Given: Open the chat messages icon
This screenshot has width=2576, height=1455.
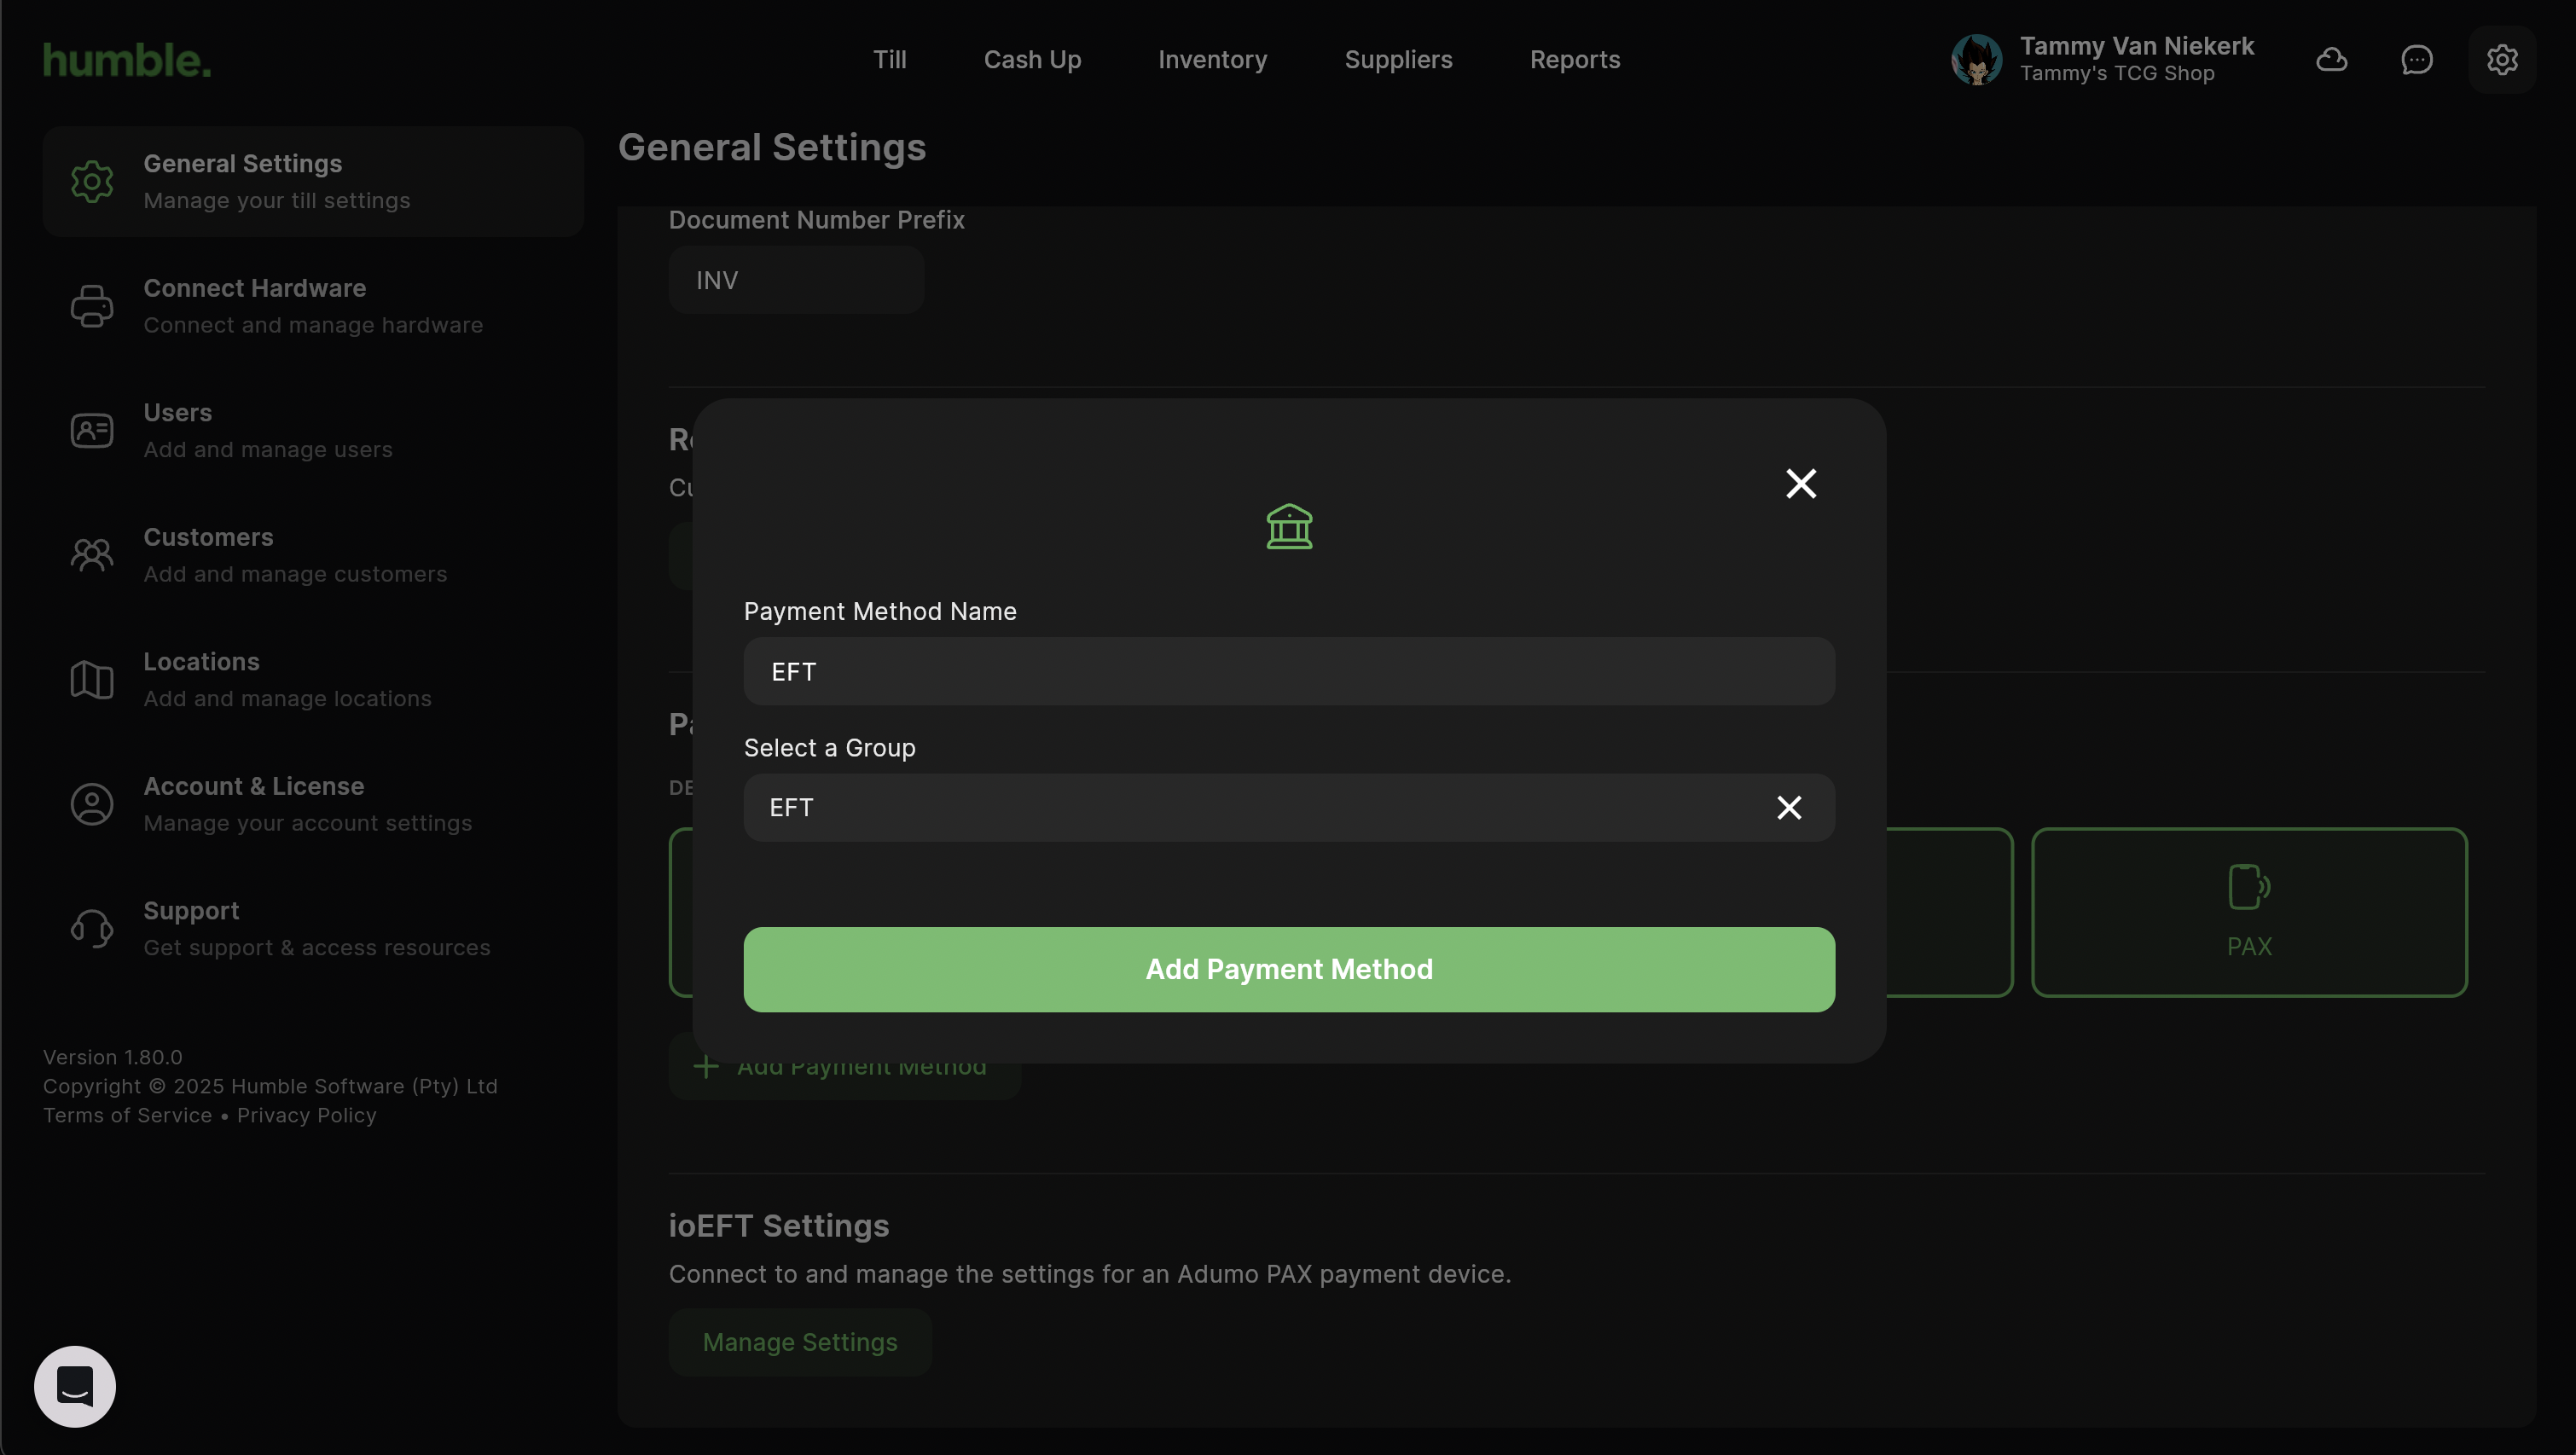Looking at the screenshot, I should [2416, 60].
